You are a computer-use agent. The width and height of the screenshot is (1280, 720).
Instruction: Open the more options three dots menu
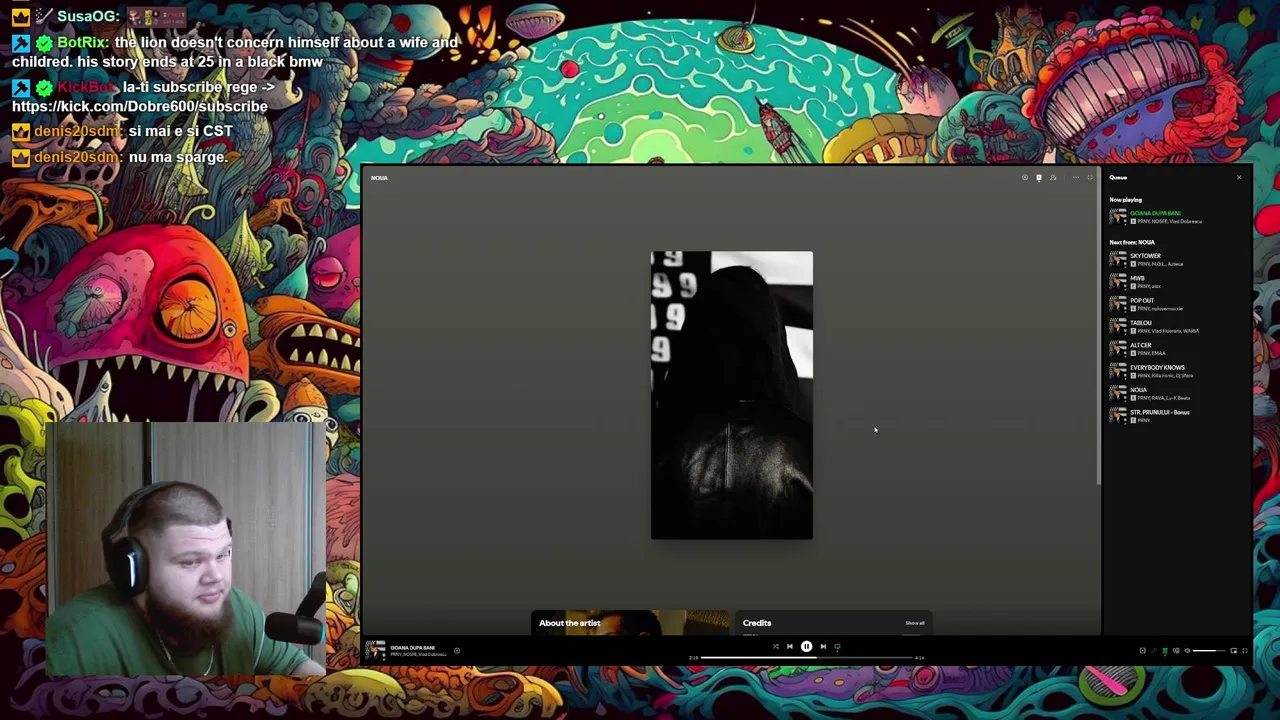pyautogui.click(x=1076, y=178)
